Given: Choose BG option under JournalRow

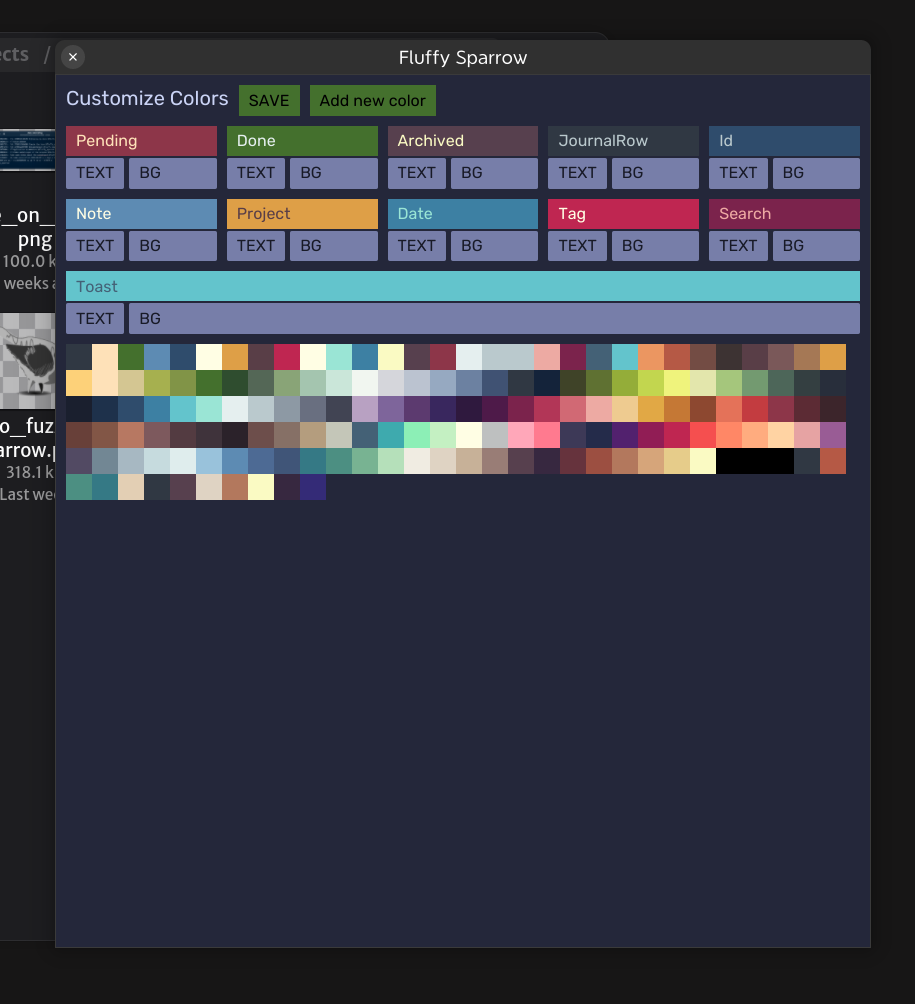Looking at the screenshot, I should [x=655, y=173].
